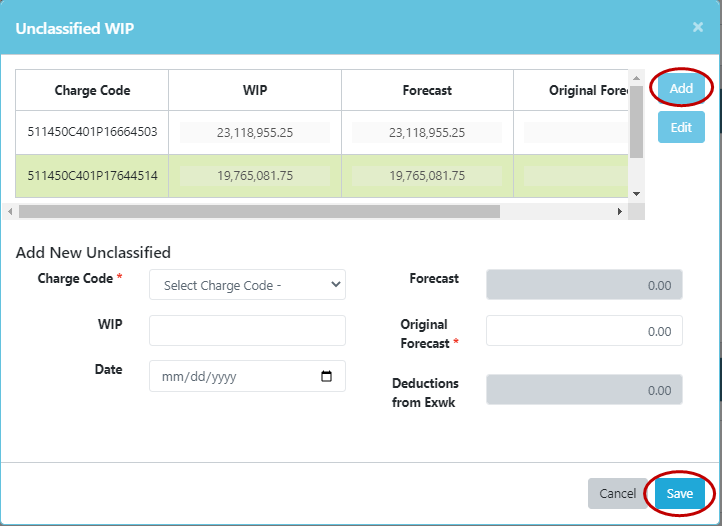Click the WIP column header
The image size is (722, 526).
click(x=255, y=90)
